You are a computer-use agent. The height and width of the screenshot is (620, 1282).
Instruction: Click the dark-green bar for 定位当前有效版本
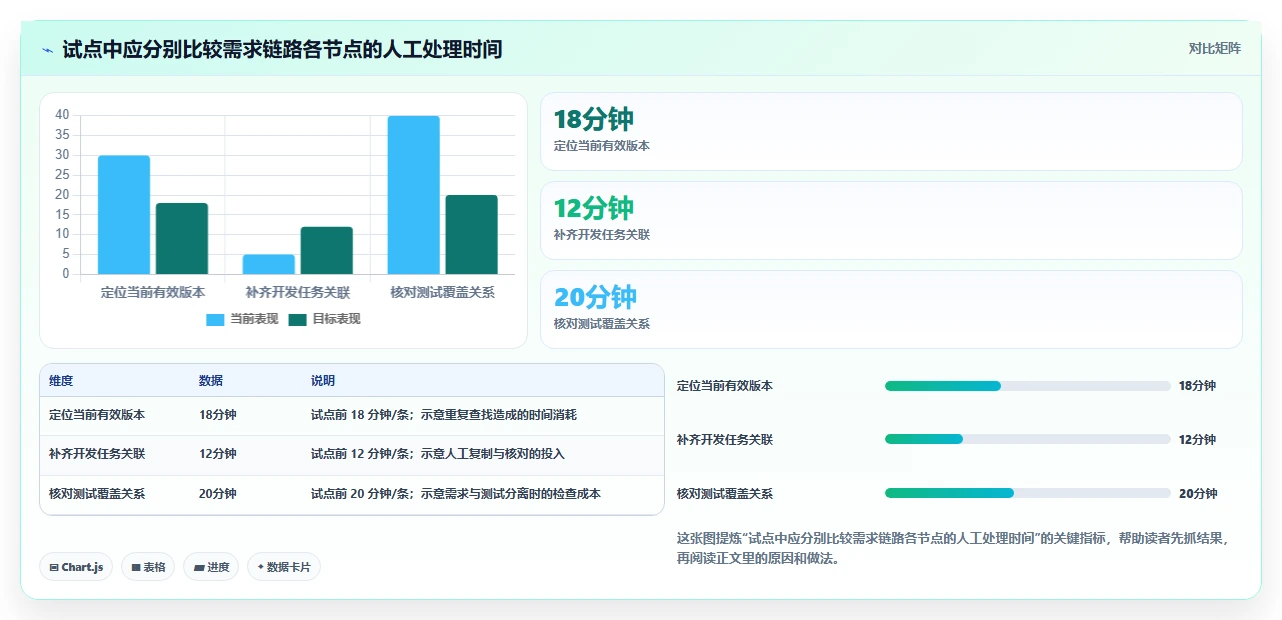182,239
